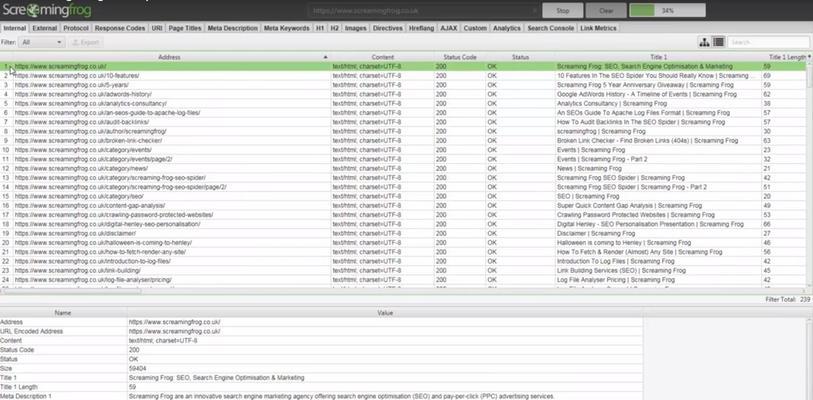
Task: Click the horizontal scrollbar under the table
Action: 71,291
